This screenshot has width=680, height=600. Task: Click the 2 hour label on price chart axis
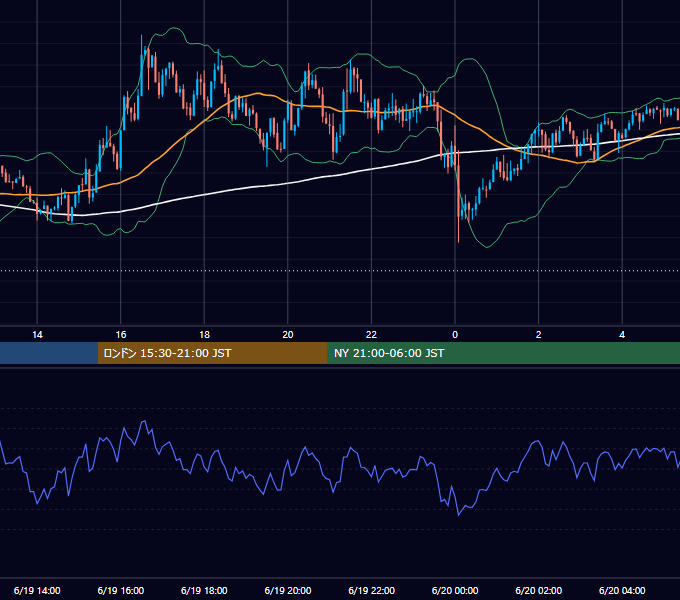pos(539,335)
